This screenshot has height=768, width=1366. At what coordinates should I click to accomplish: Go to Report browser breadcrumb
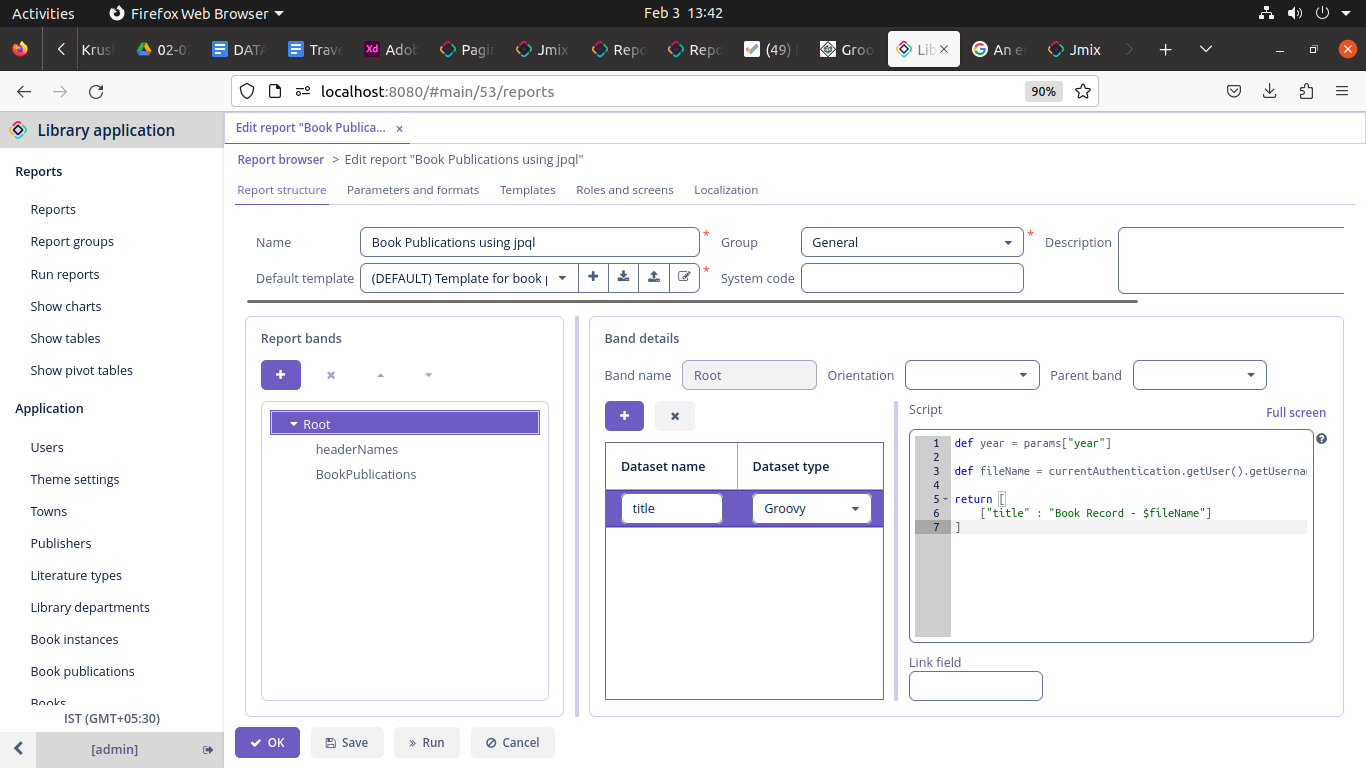281,159
